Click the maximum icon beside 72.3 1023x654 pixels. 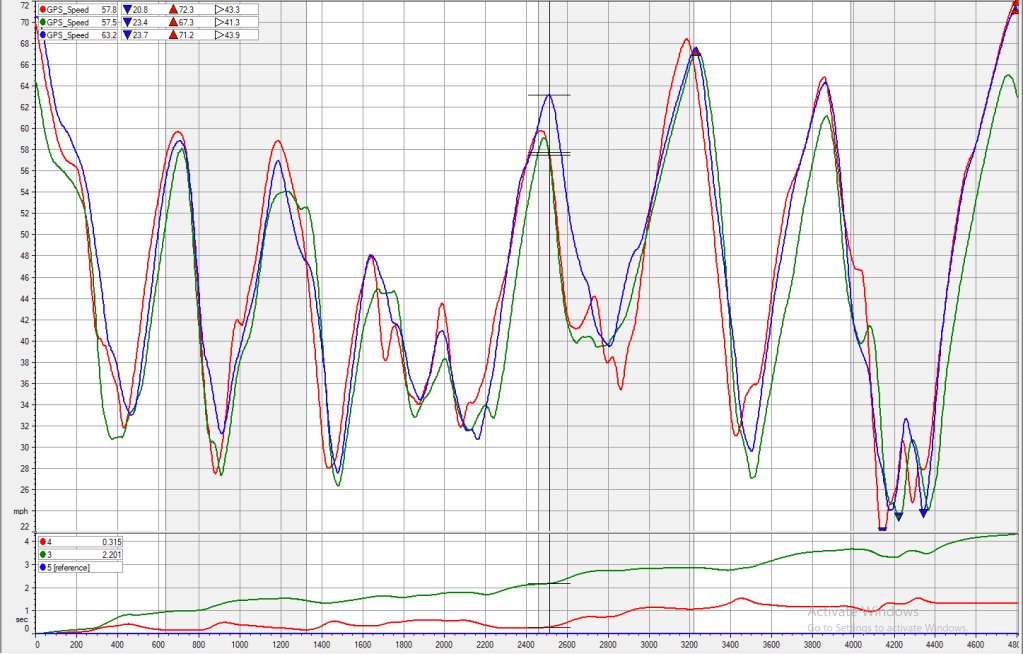coord(173,9)
